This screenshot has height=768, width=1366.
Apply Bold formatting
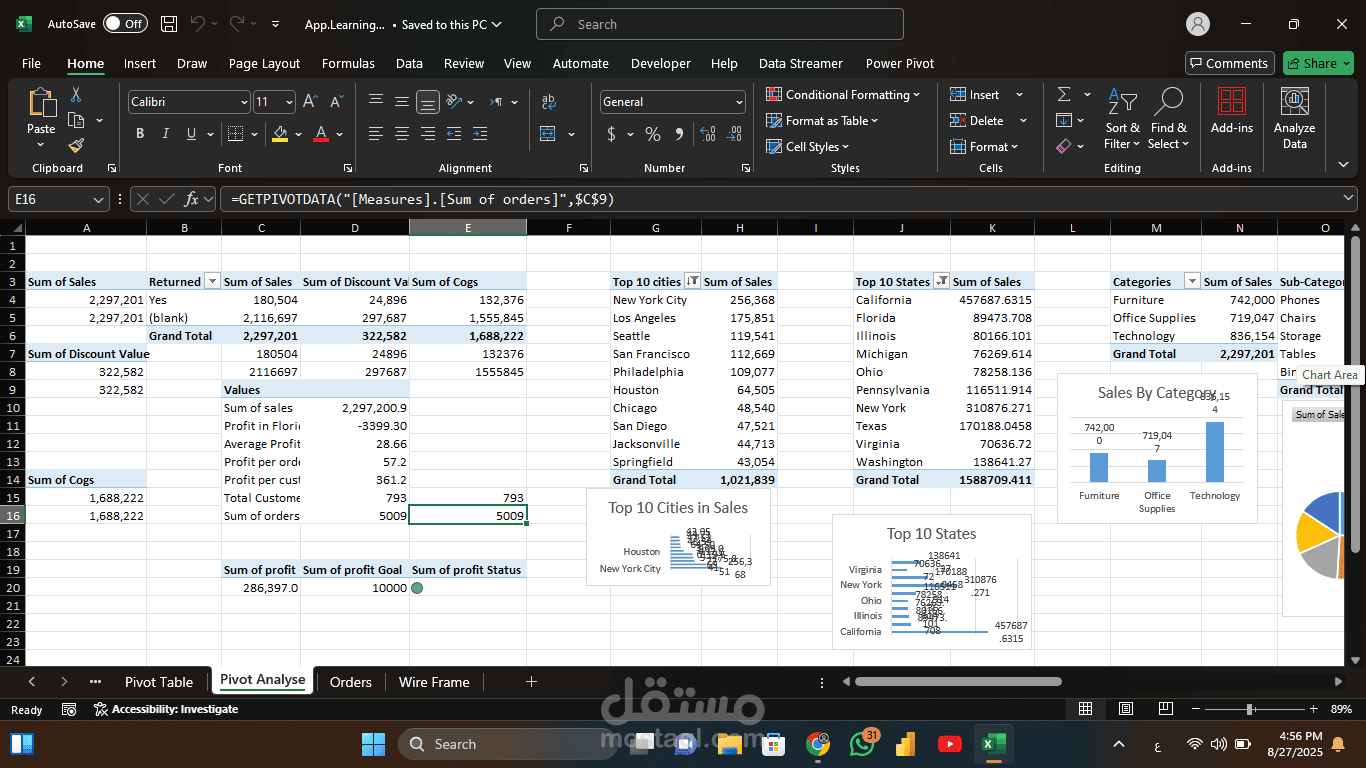[x=140, y=133]
